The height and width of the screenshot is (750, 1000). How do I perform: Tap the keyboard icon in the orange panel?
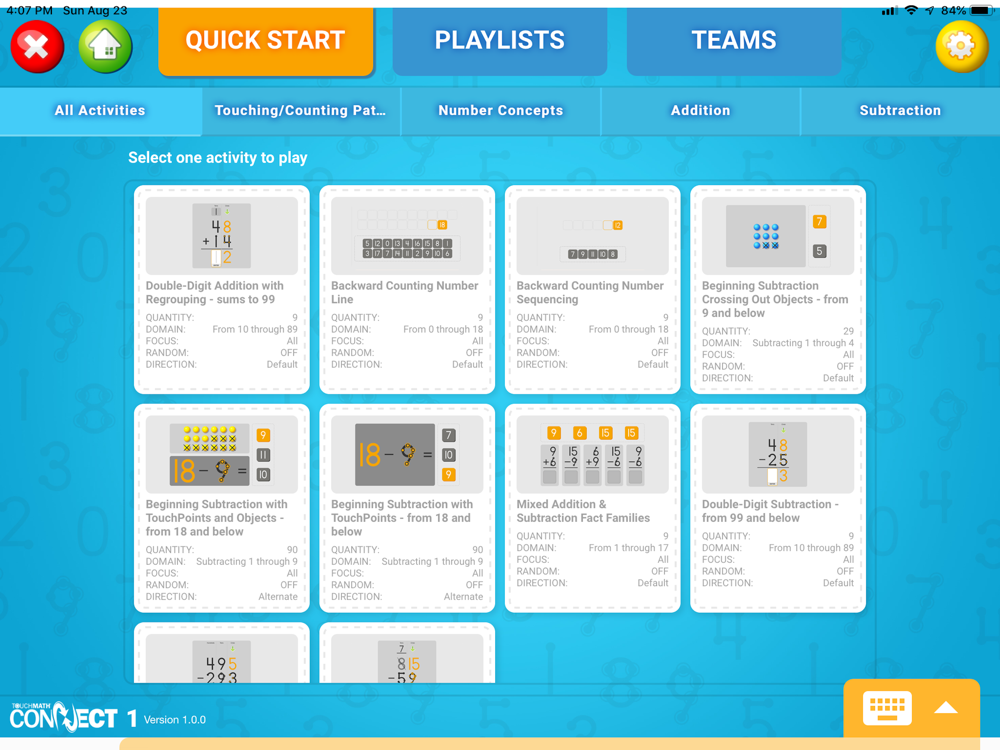click(887, 708)
